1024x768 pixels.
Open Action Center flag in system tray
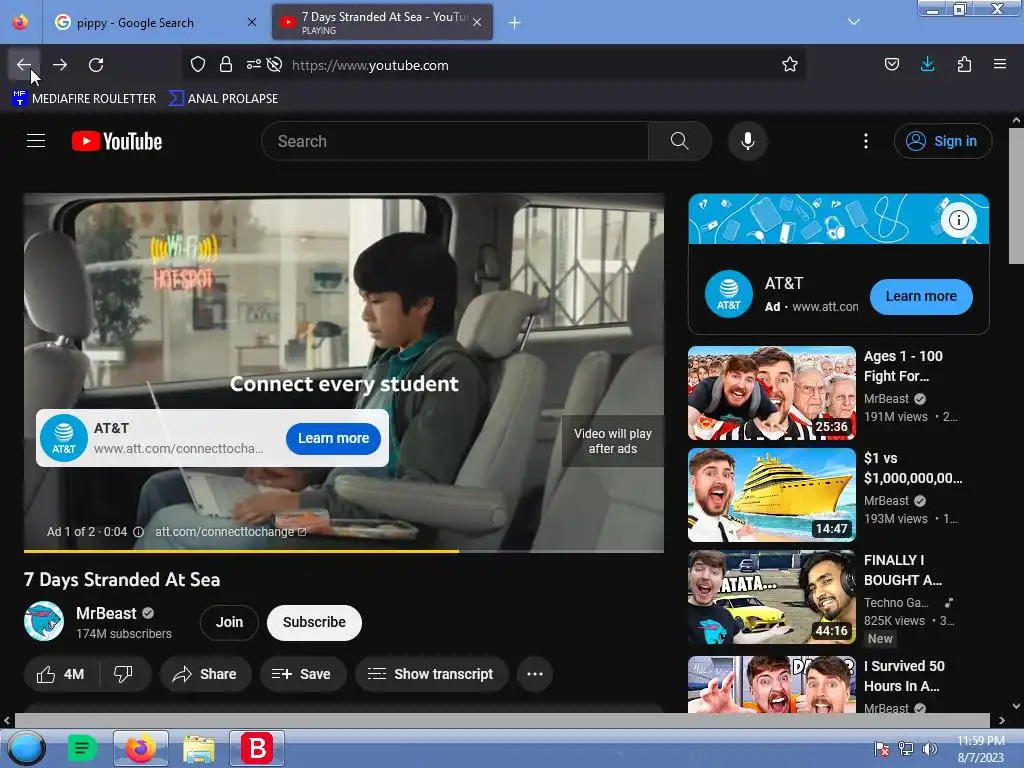(x=882, y=749)
